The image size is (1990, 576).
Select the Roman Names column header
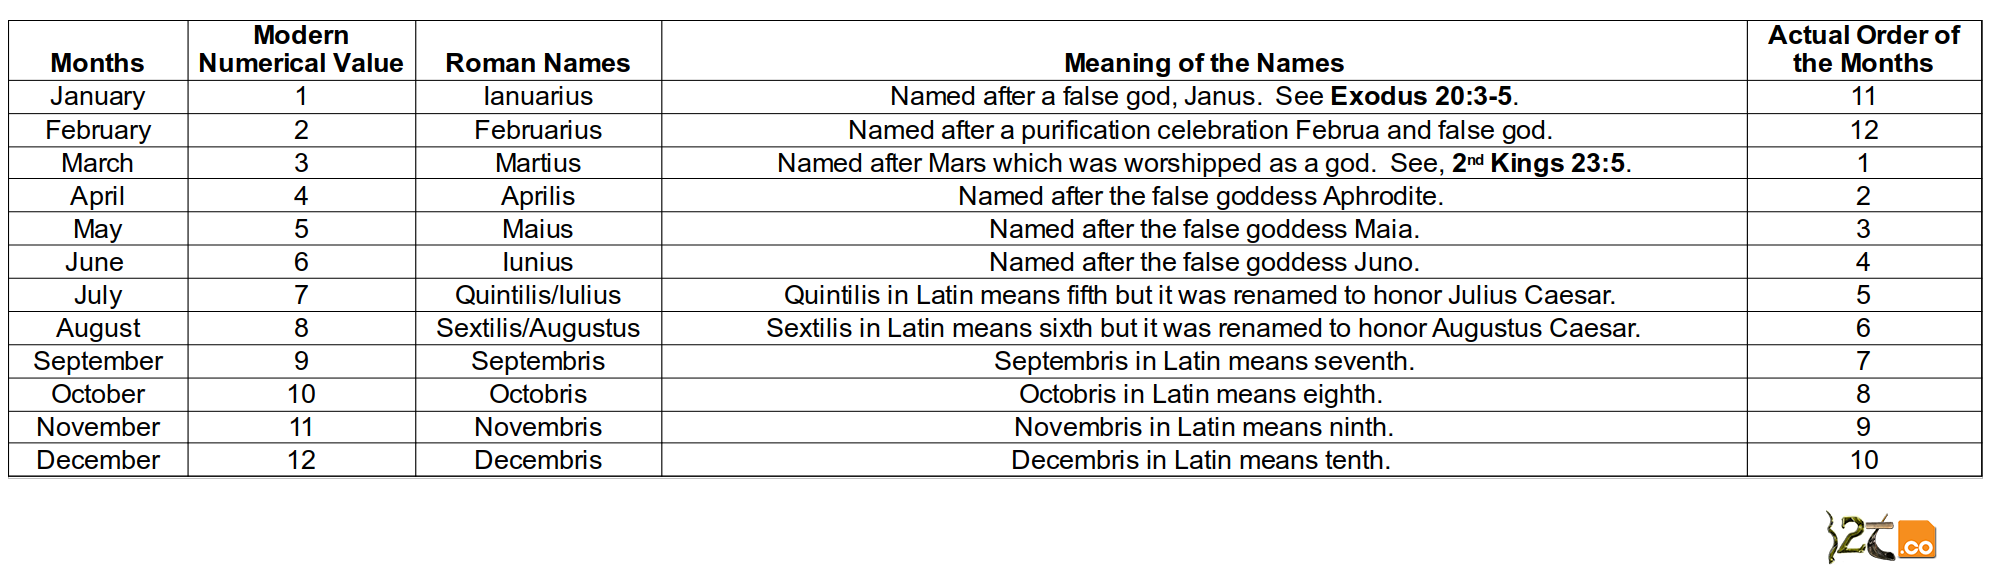click(x=538, y=63)
